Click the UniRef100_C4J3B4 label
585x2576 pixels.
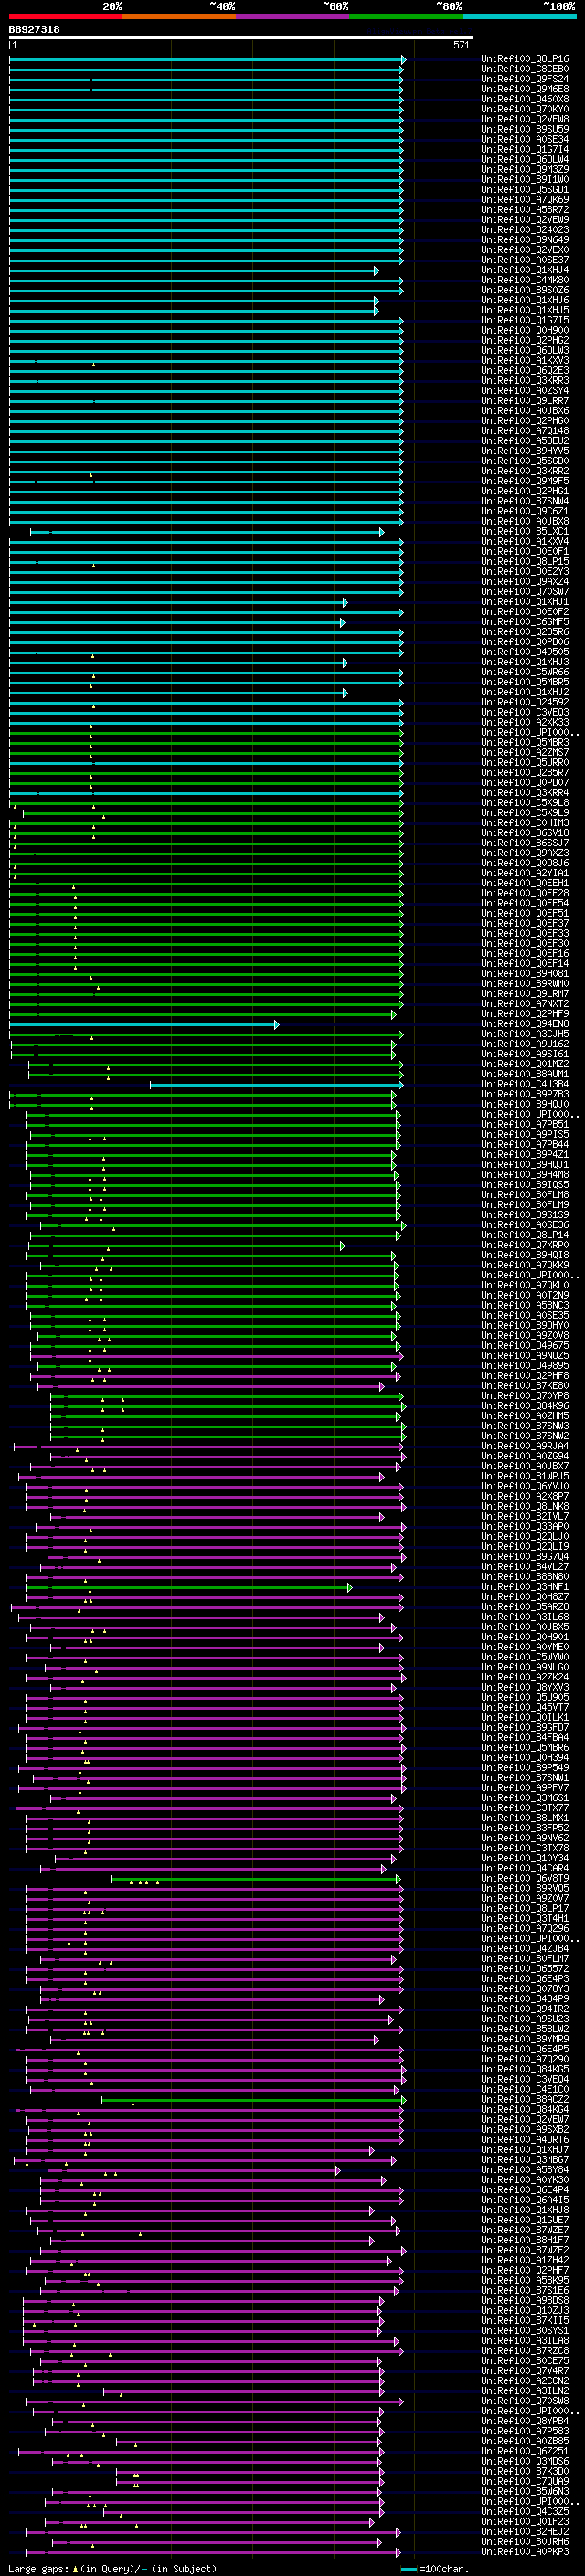pos(525,1084)
